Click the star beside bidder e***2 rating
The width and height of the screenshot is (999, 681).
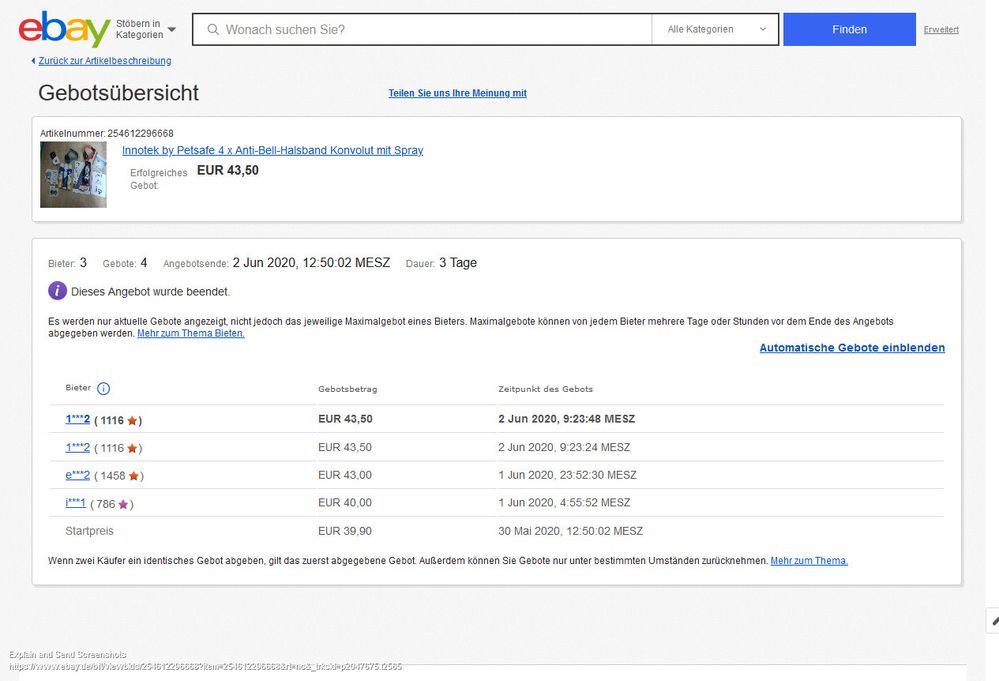pyautogui.click(x=134, y=476)
